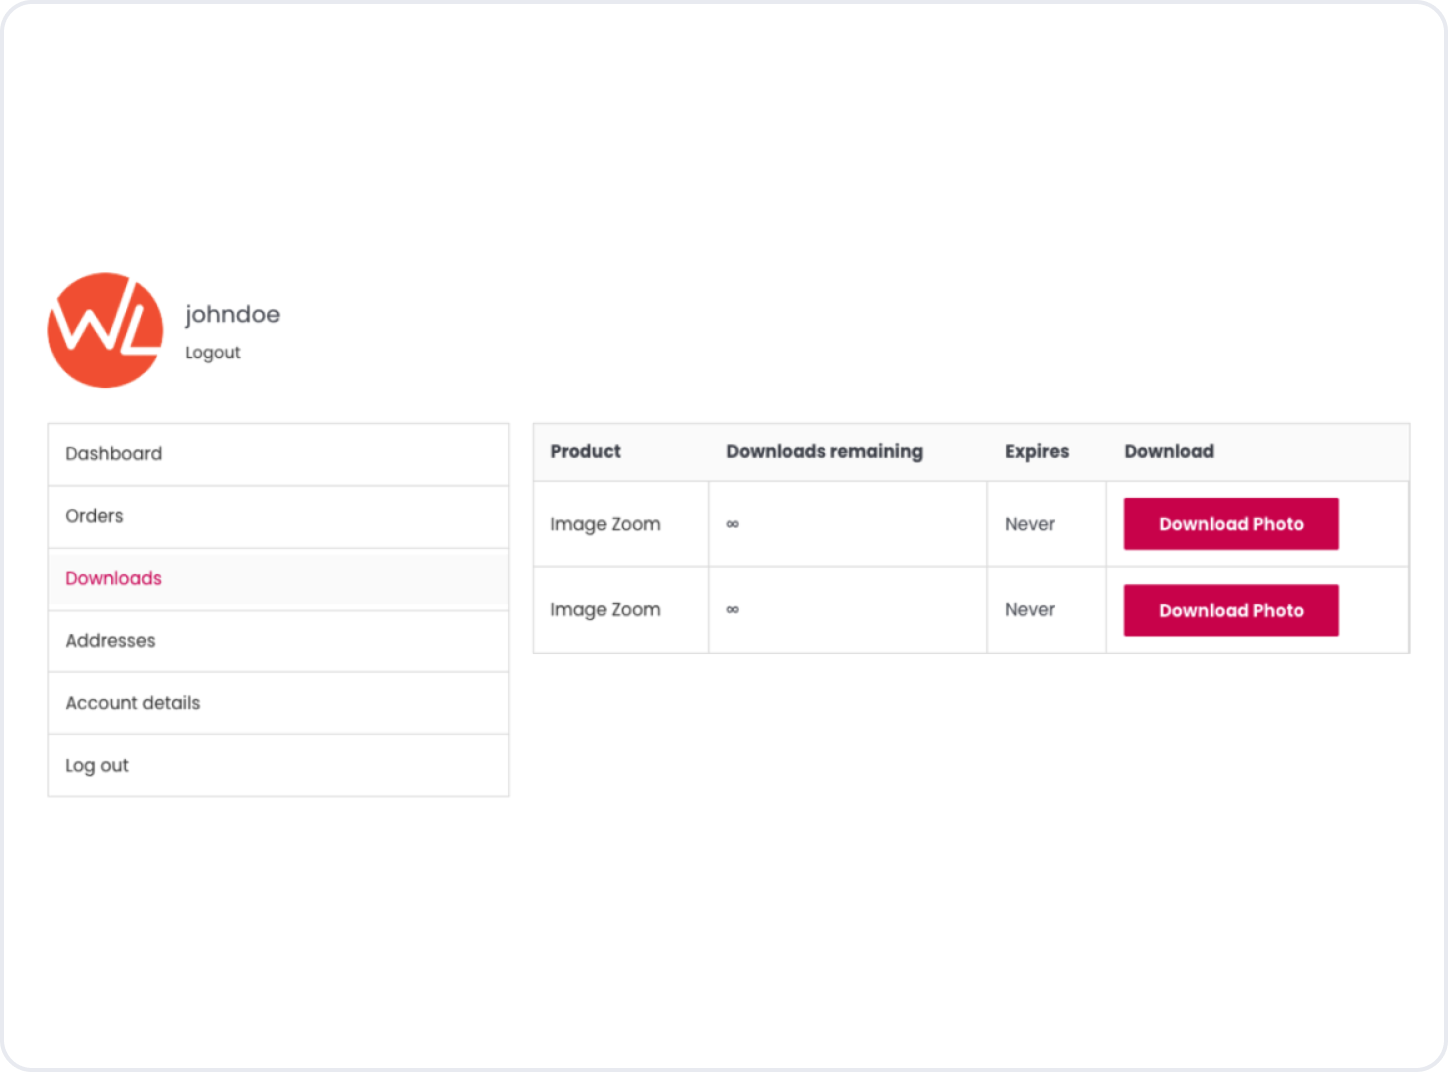Click the second row's Never expiry cell
This screenshot has width=1448, height=1072.
click(1030, 610)
